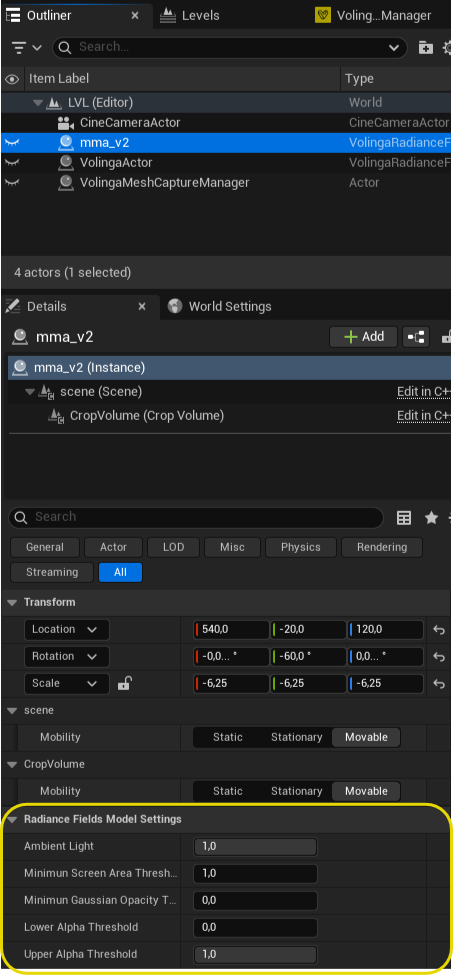Click the eye visibility column header
The image size is (454, 976).
(x=12, y=79)
